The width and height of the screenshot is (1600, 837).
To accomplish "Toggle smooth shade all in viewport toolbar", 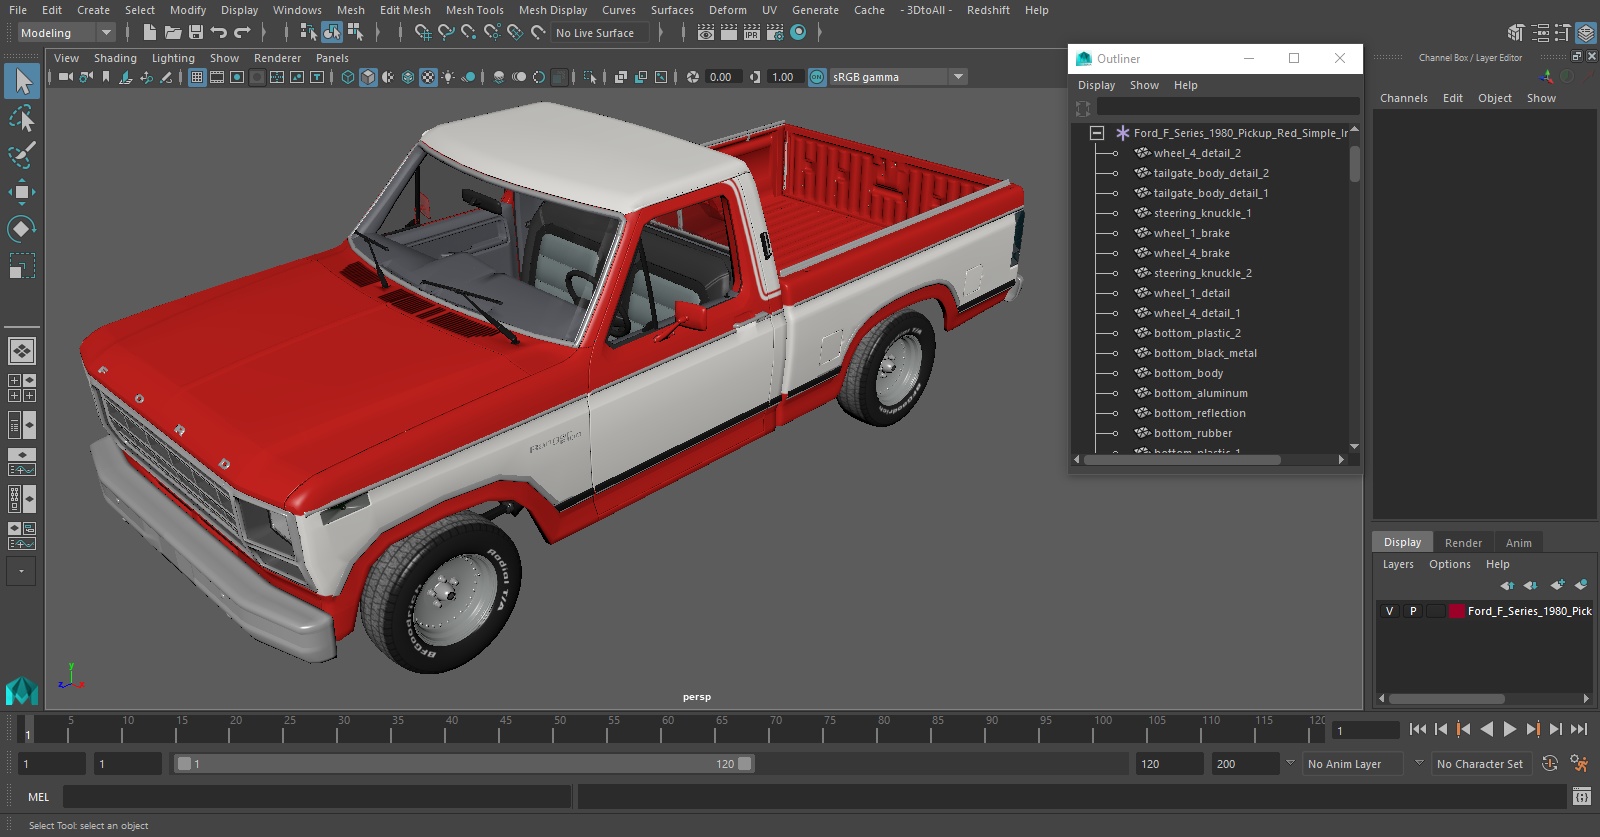I will tap(368, 77).
